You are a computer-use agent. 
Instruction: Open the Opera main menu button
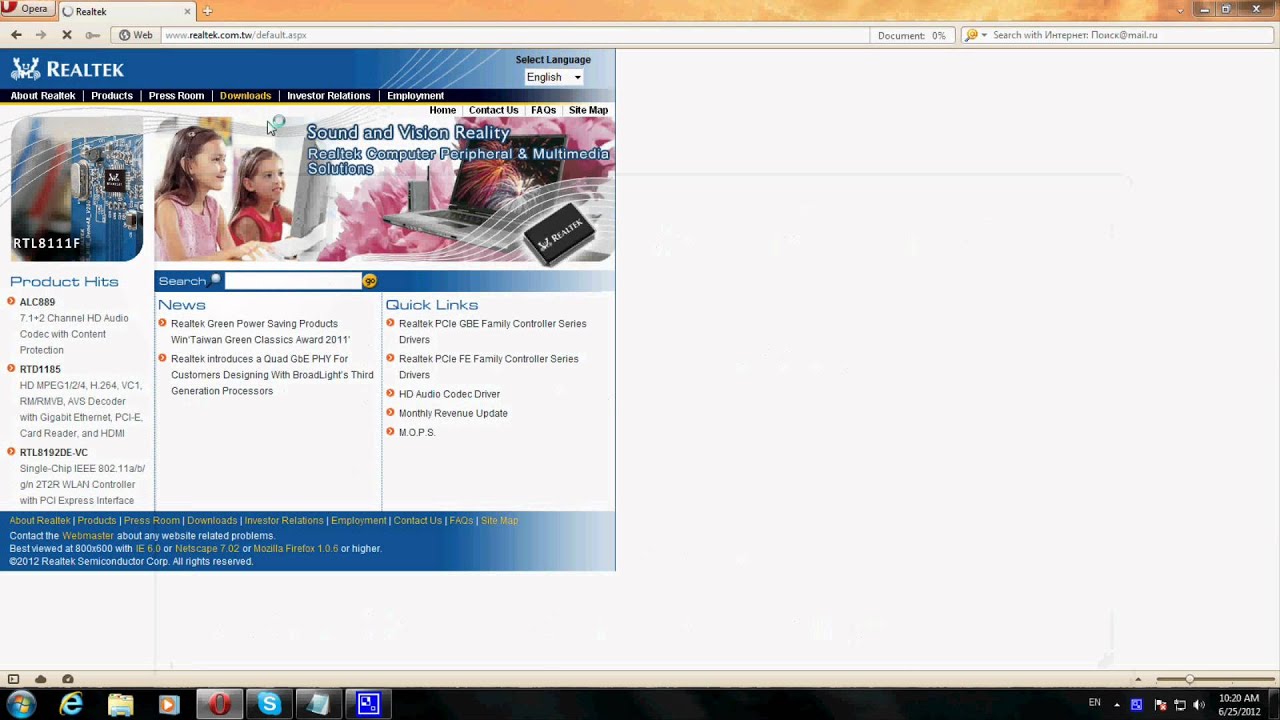pos(27,9)
